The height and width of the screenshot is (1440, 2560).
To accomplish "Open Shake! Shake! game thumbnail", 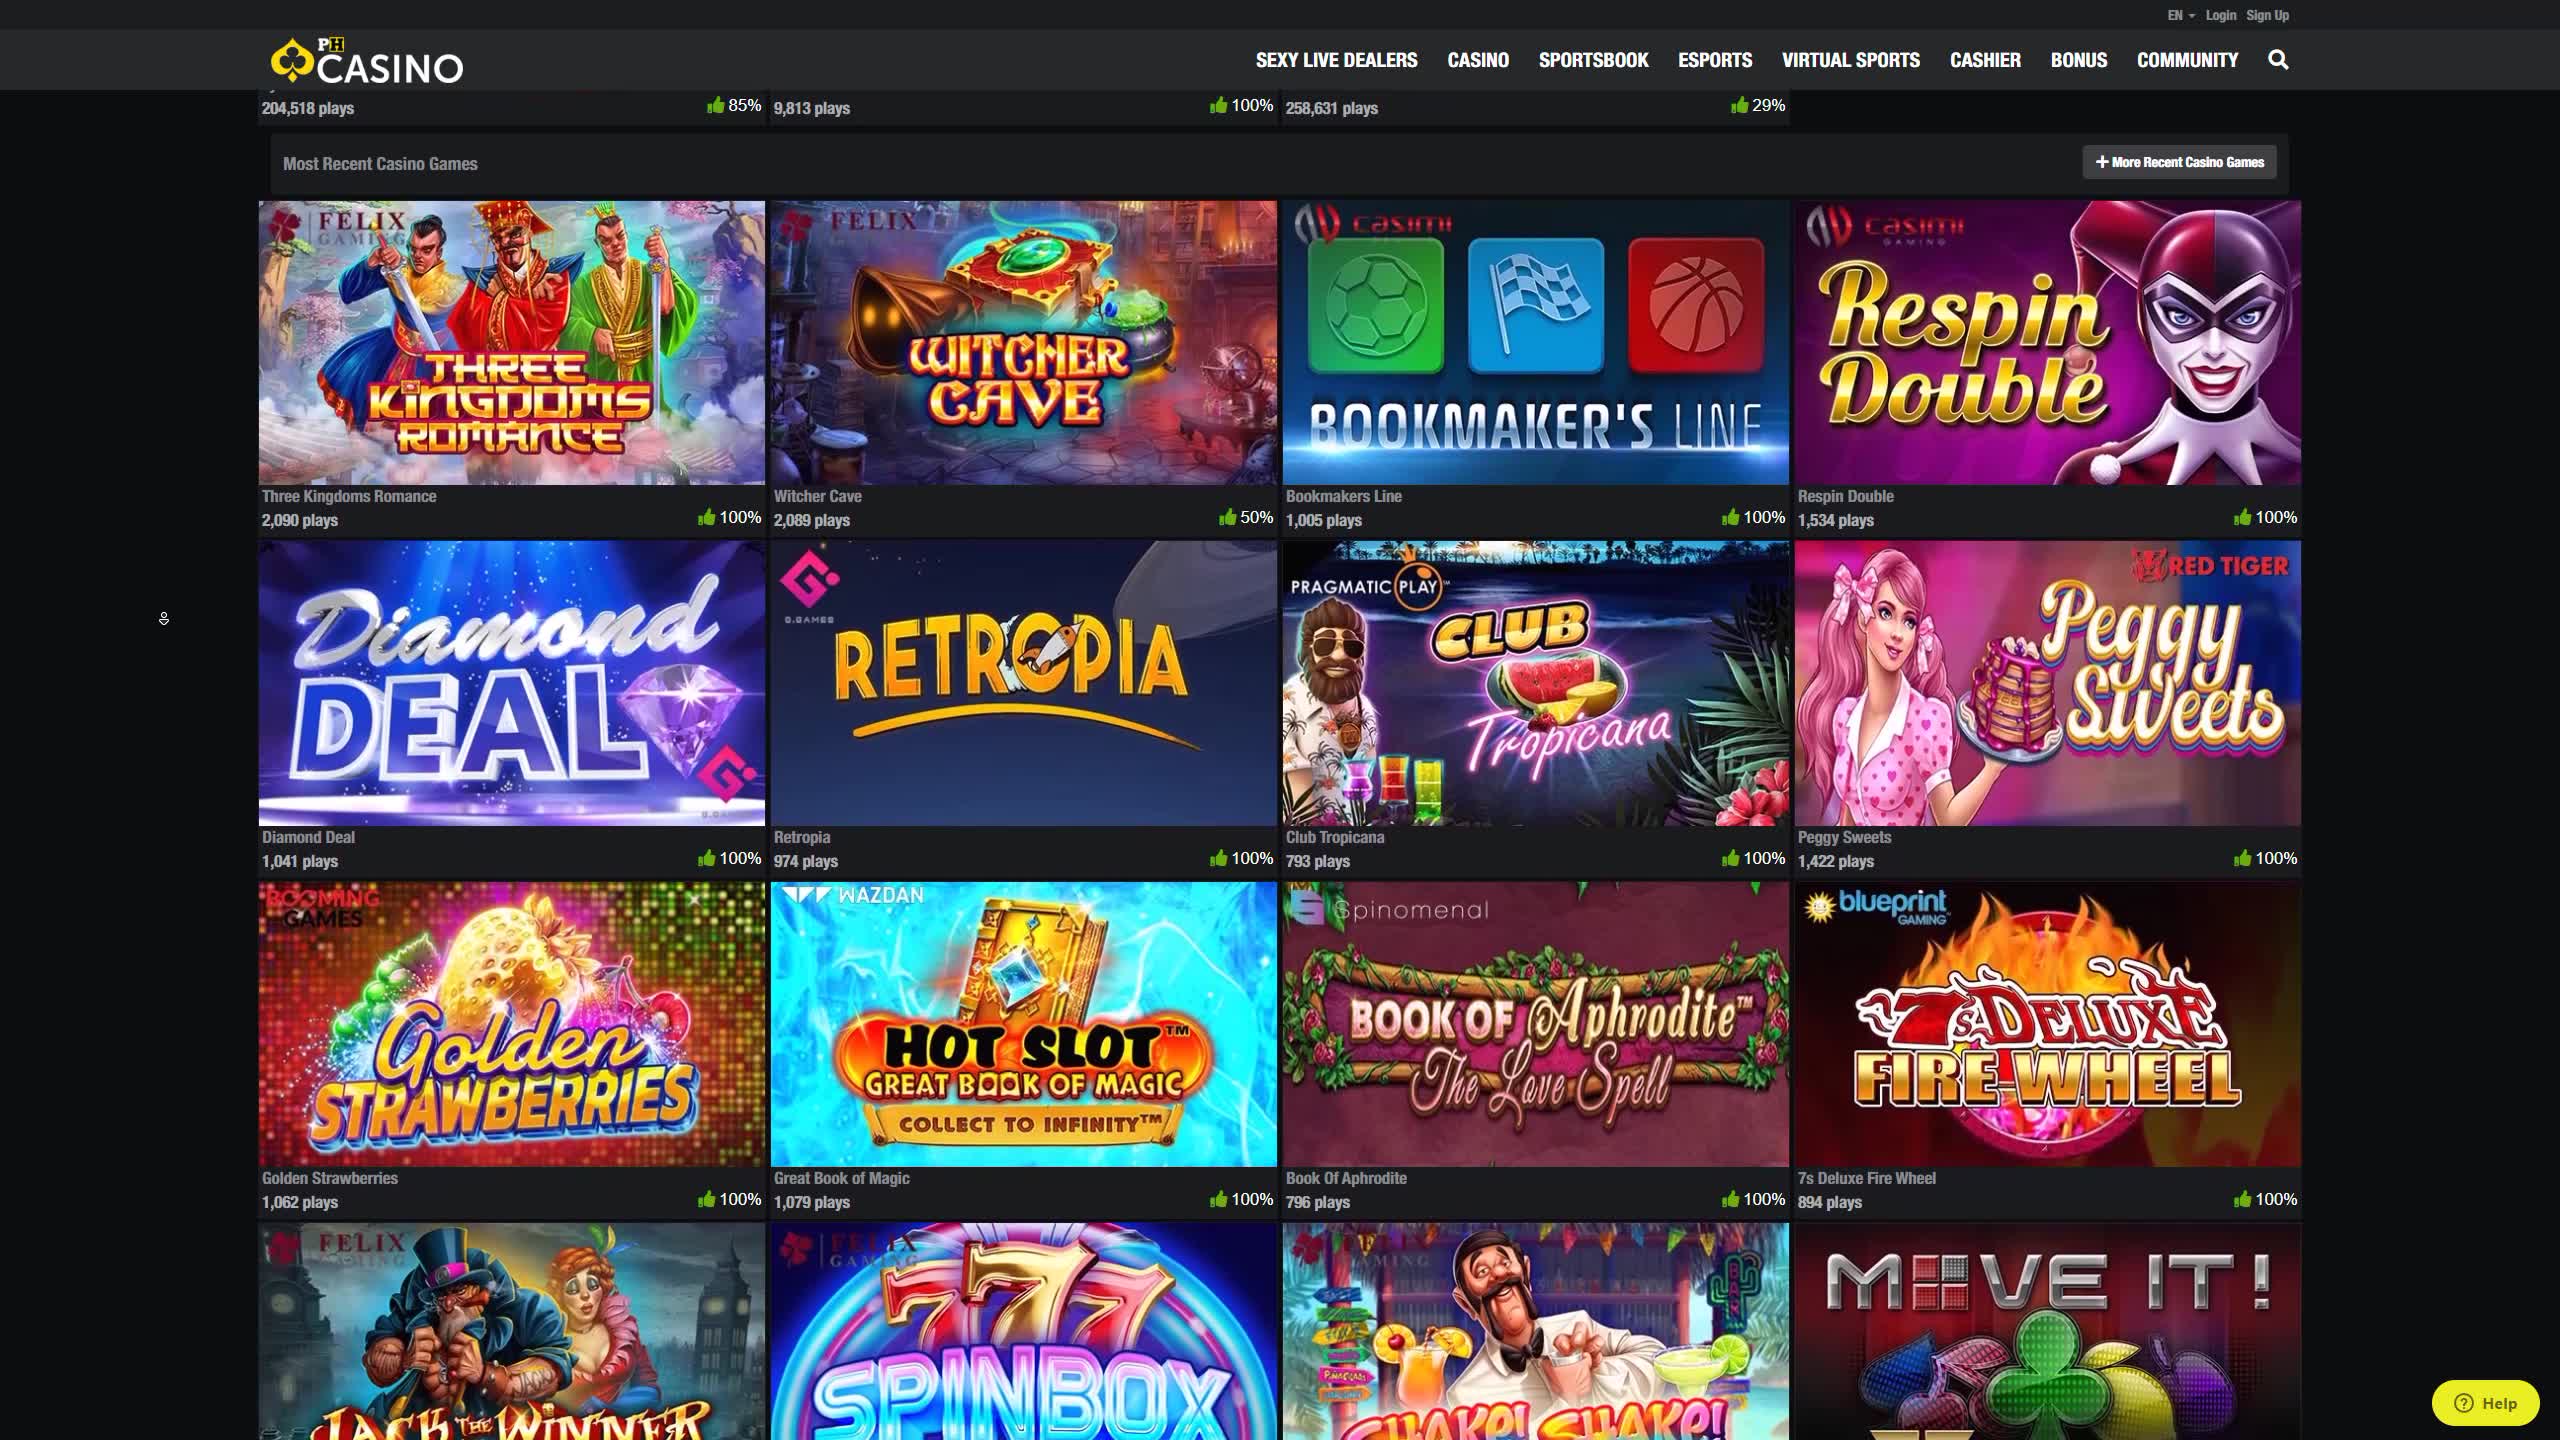I will [x=1536, y=1332].
